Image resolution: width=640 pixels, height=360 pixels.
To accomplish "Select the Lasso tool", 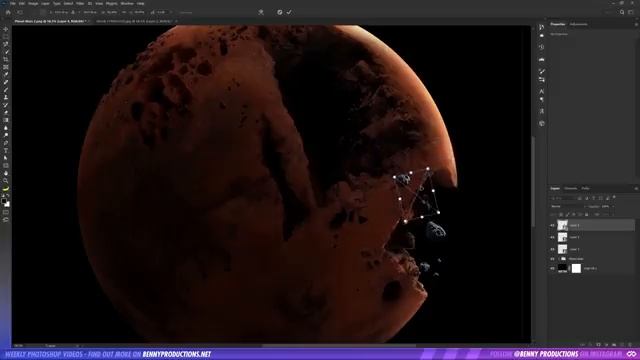I will point(6,44).
